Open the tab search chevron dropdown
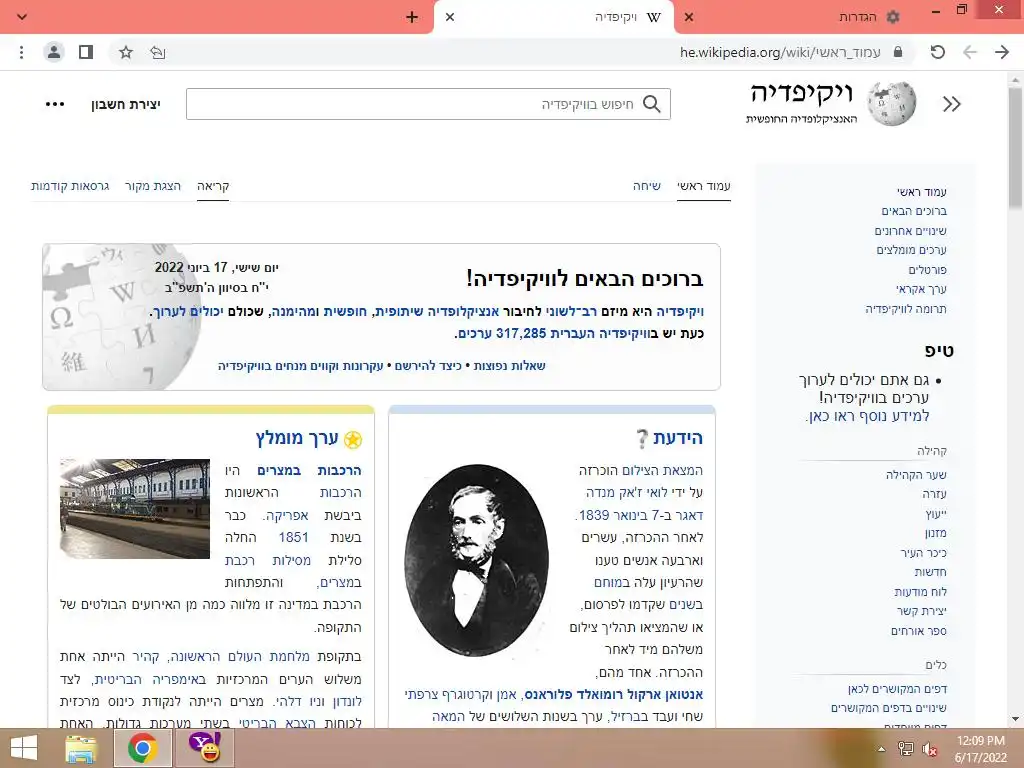 pos(22,17)
